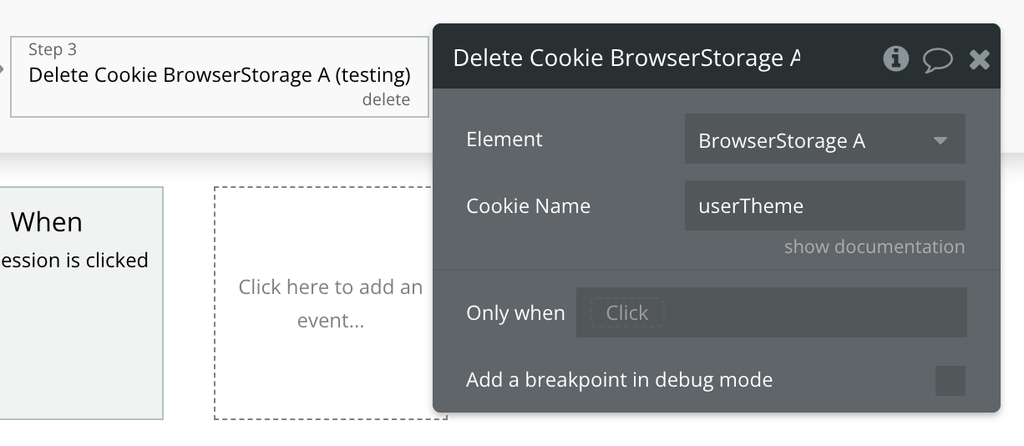Click the delete caption in Step 3
Image resolution: width=1024 pixels, height=446 pixels.
(386, 100)
